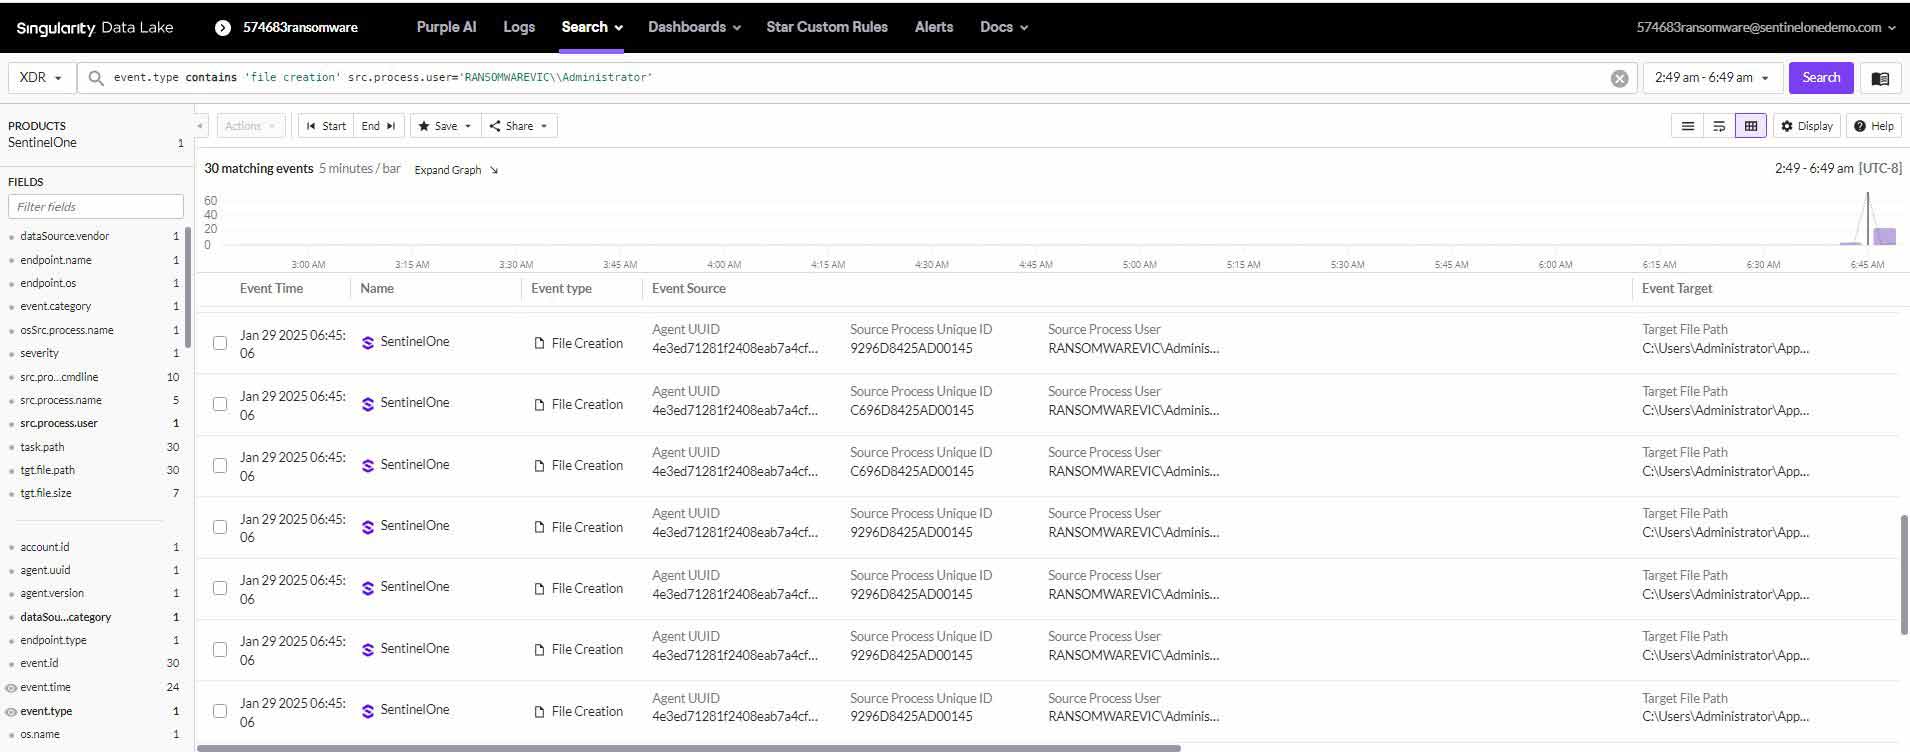Select SentinelOne under Products
The image size is (1910, 752).
pyautogui.click(x=42, y=143)
